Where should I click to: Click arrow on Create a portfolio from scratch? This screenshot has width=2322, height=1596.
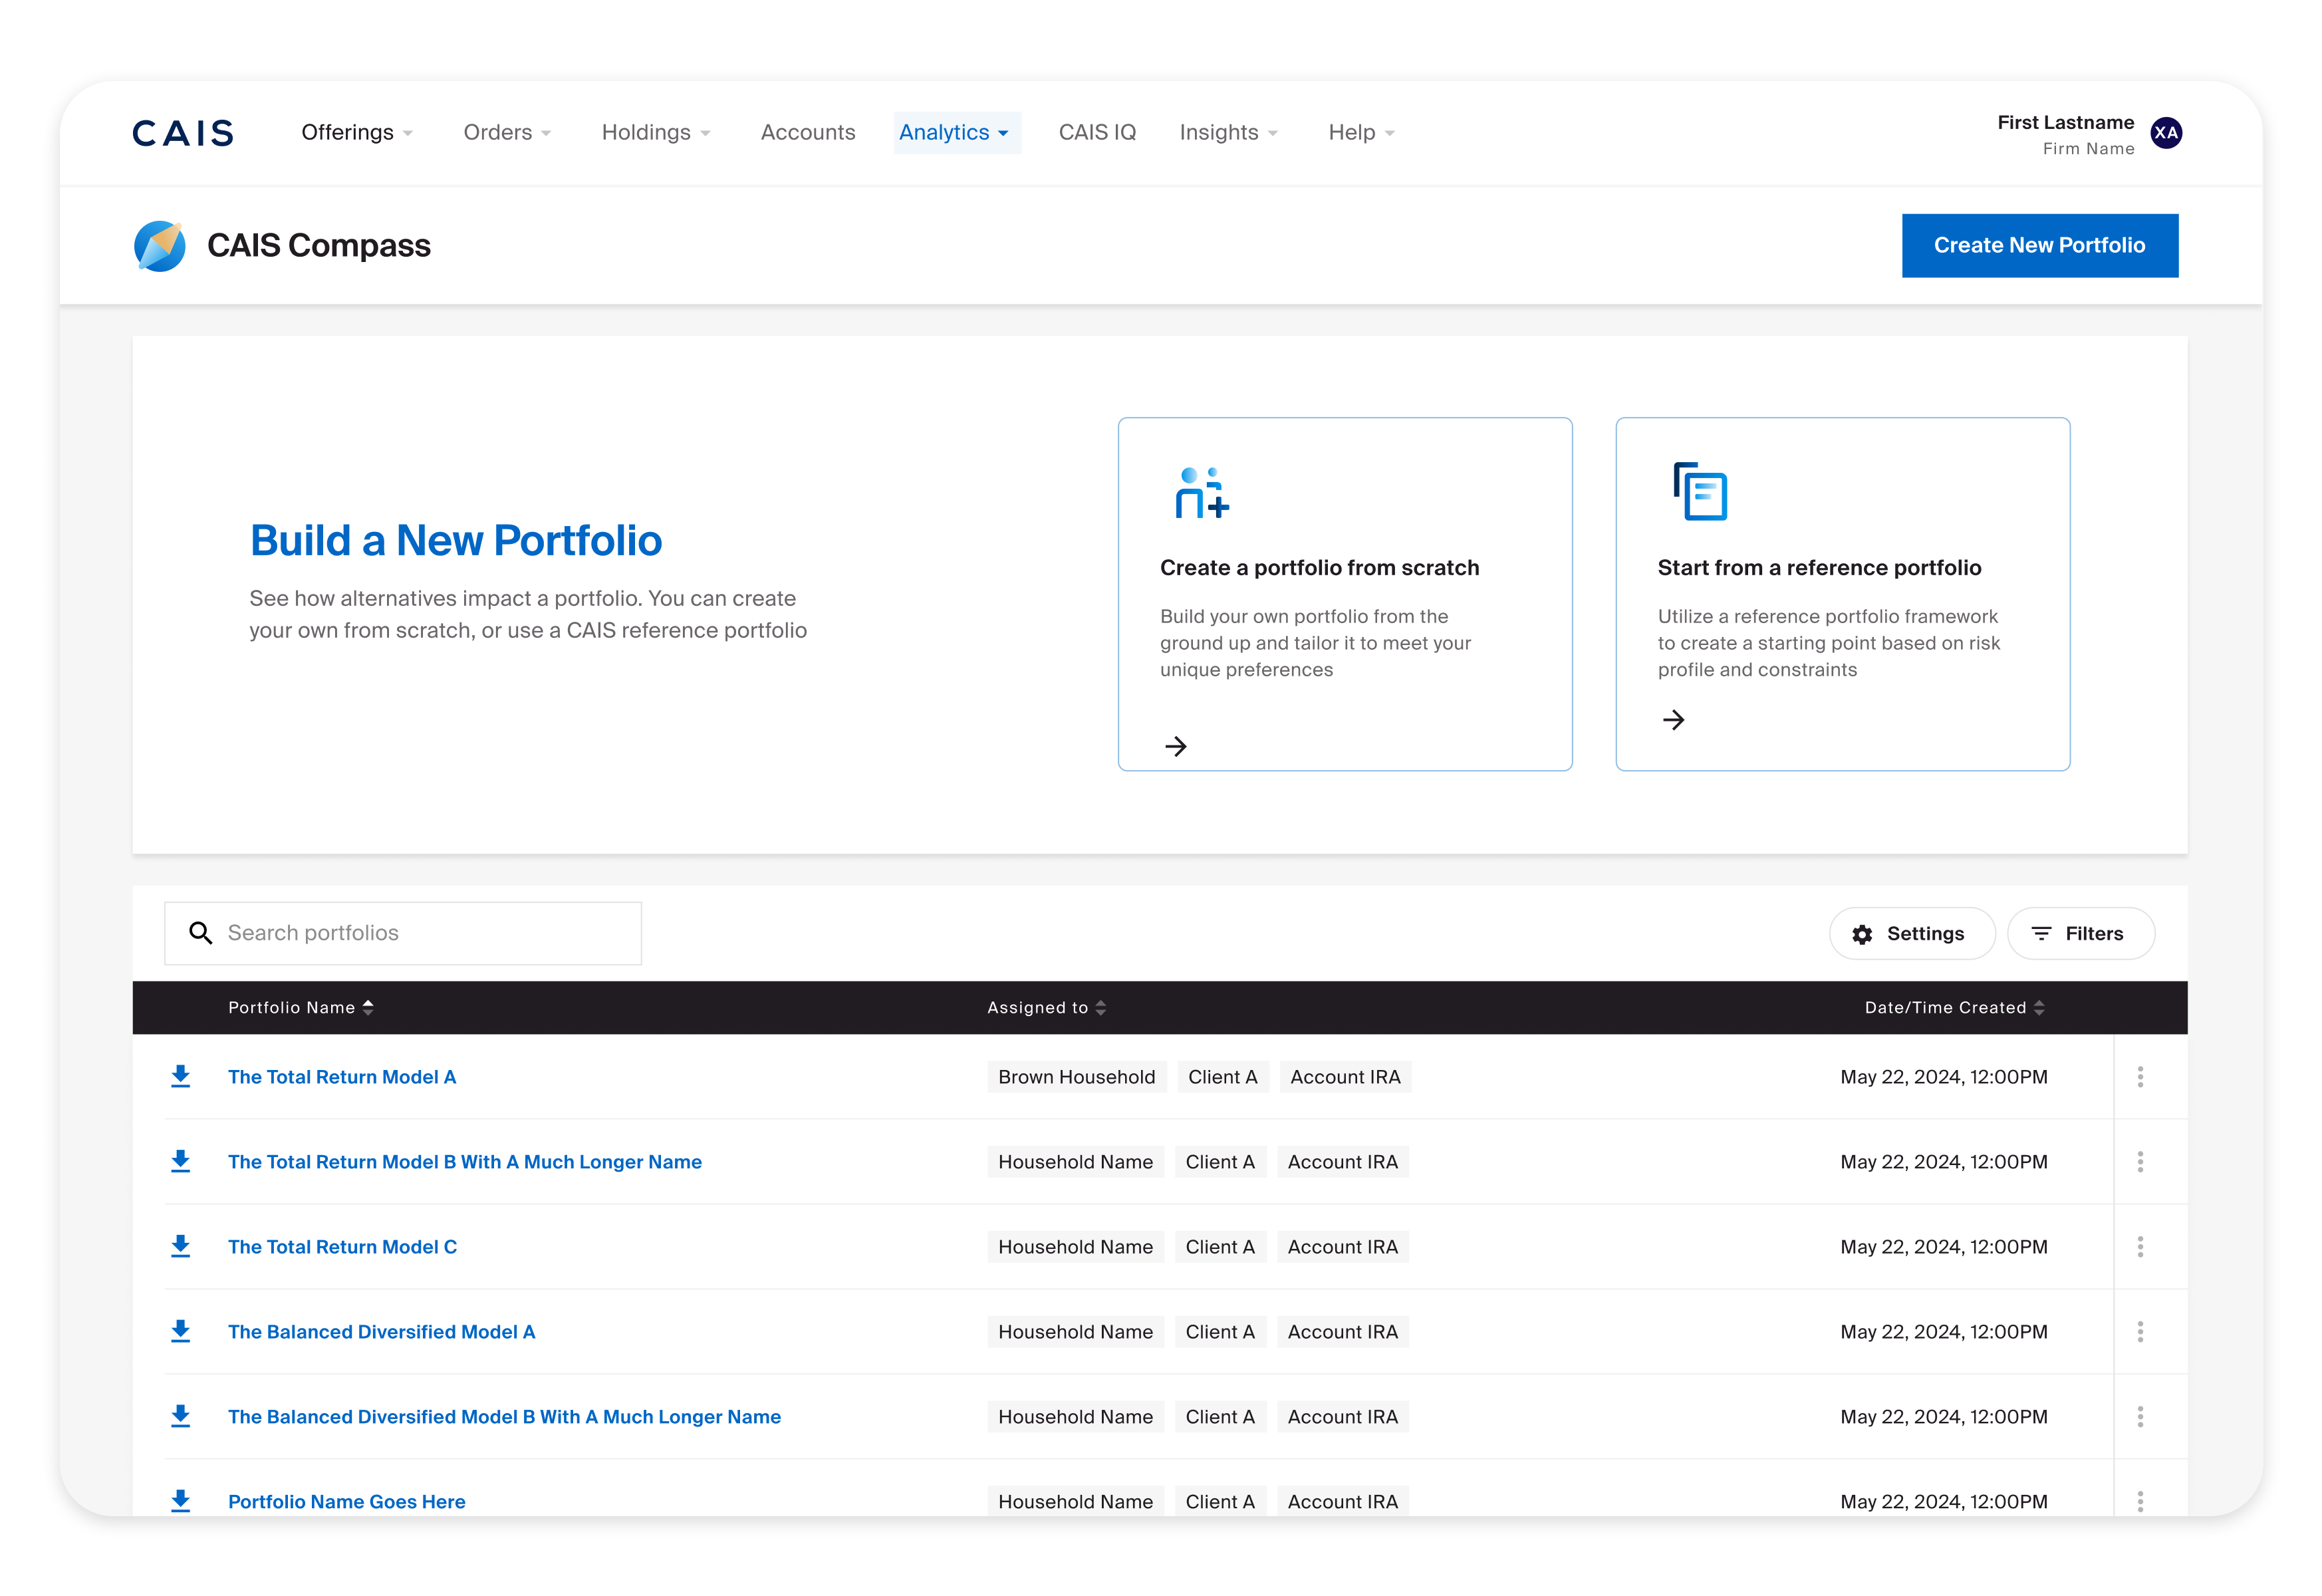(1176, 746)
